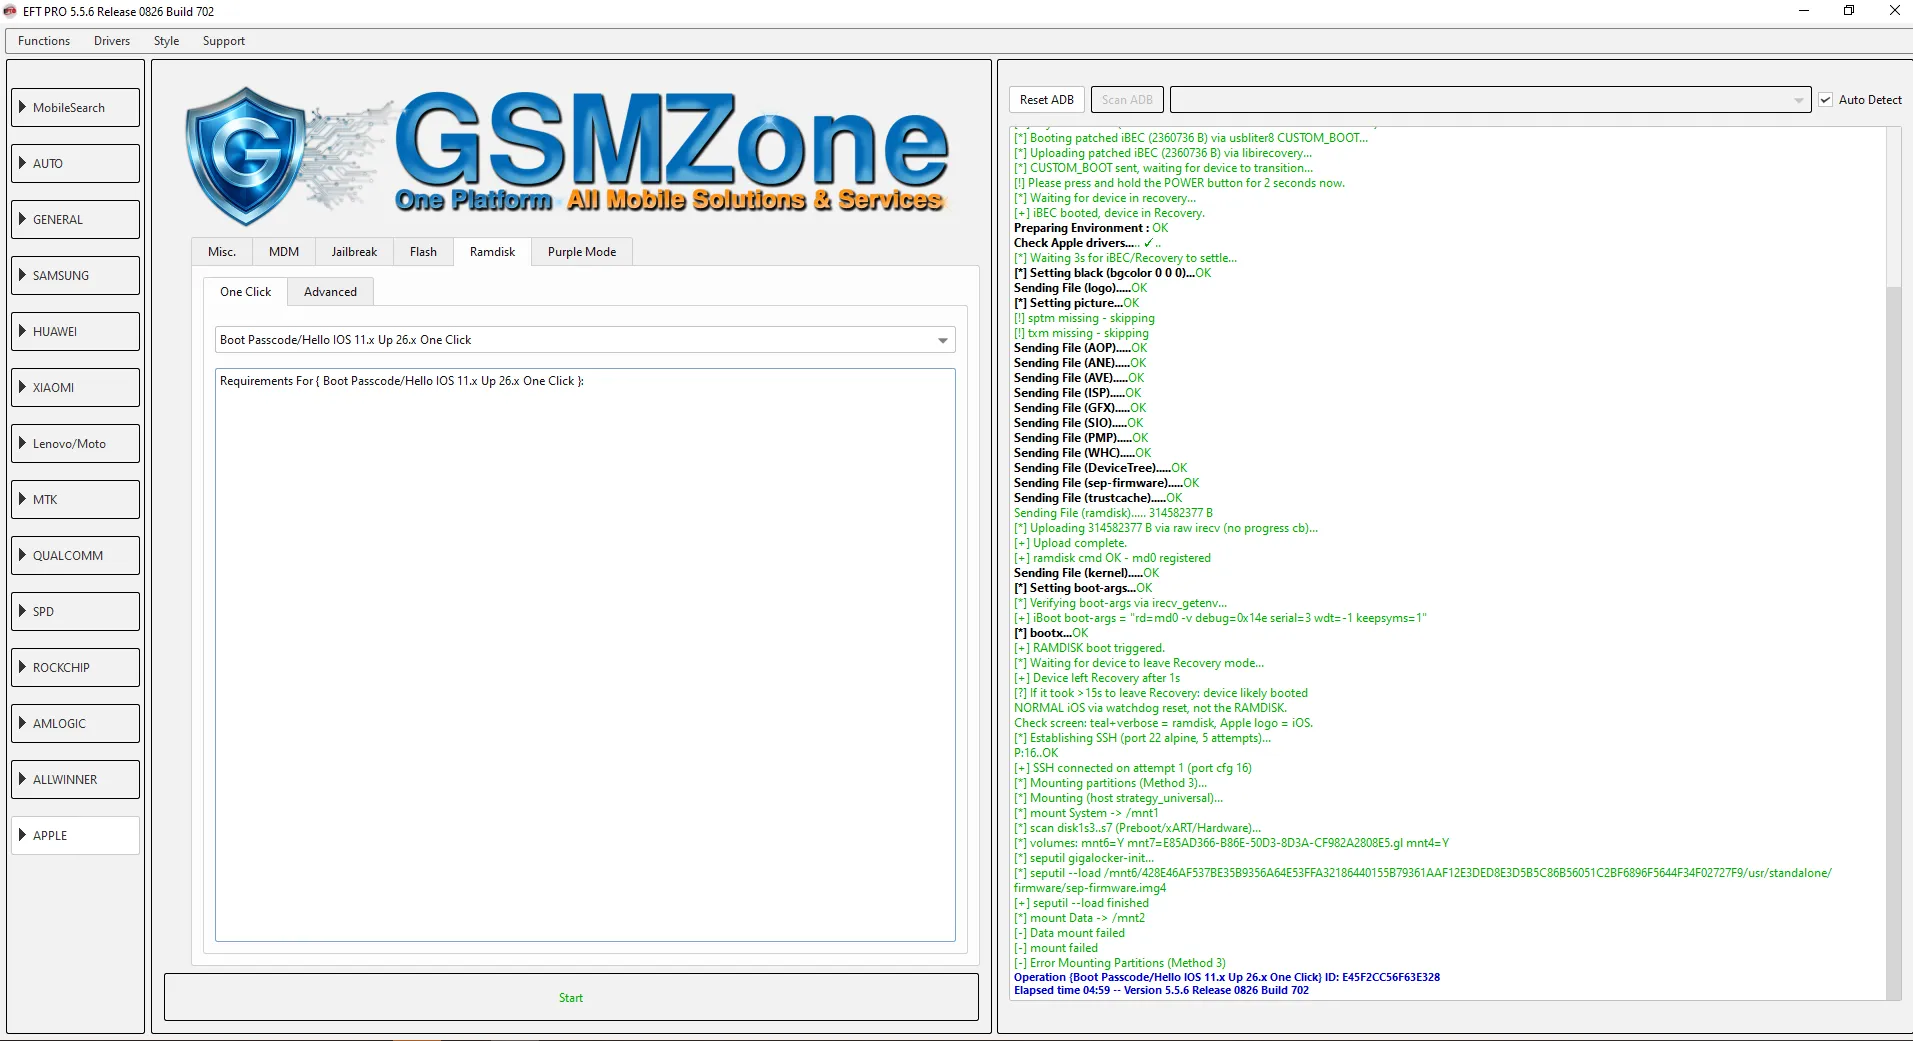The height and width of the screenshot is (1041, 1913).
Task: Click the 'Check Apple drivers' log line
Action: click(1088, 243)
